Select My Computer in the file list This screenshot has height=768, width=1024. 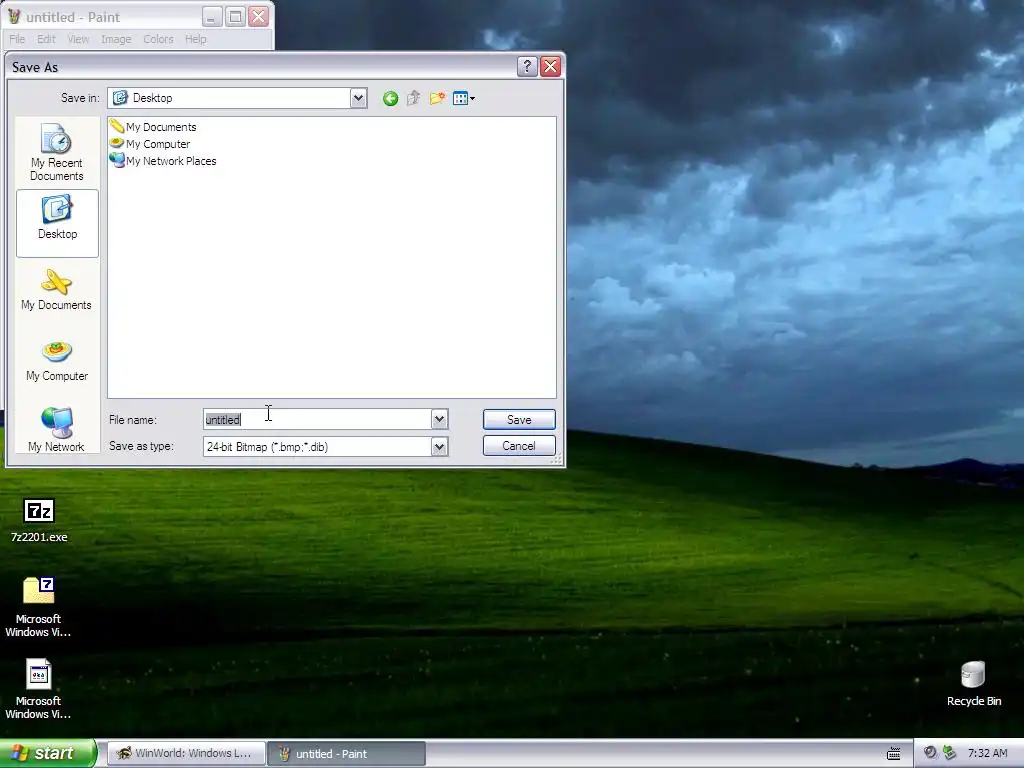point(150,144)
